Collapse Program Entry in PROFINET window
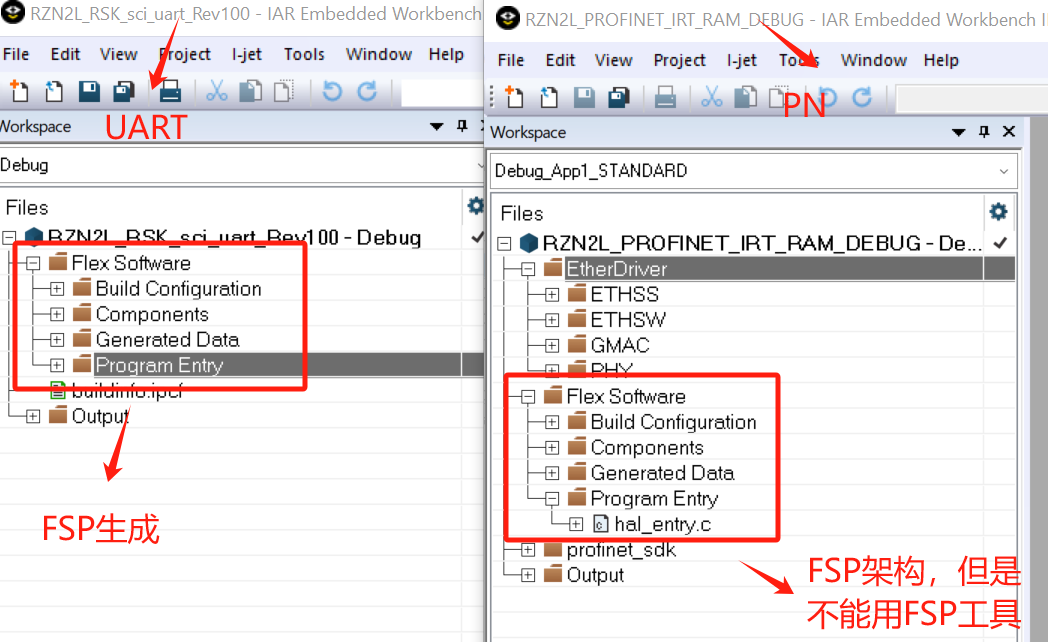This screenshot has height=642, width=1048. tap(552, 498)
